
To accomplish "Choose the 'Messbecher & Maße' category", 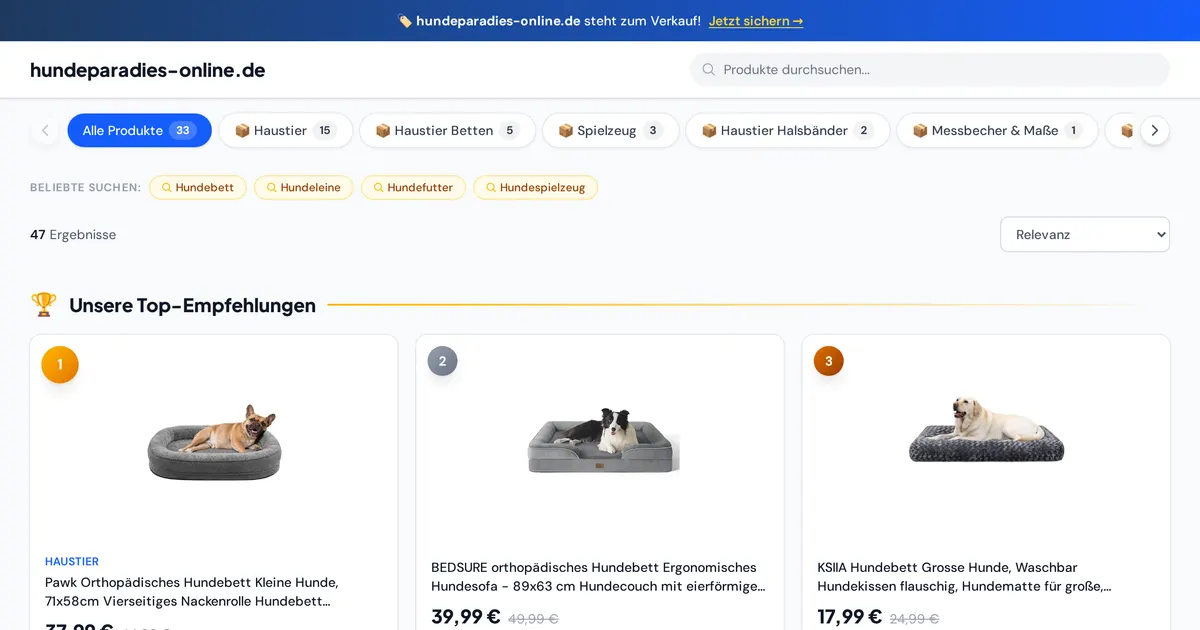I will click(998, 130).
